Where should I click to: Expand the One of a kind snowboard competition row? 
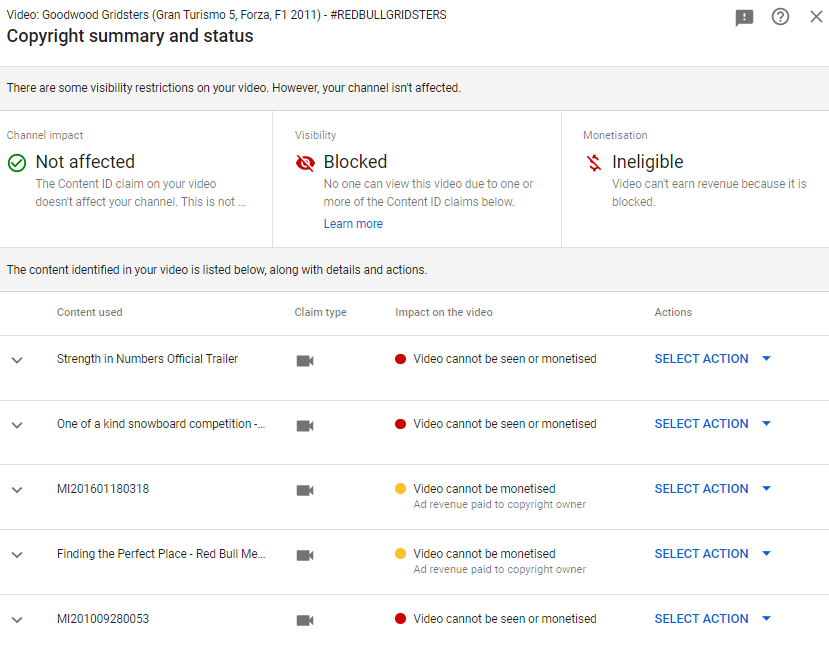coord(17,425)
